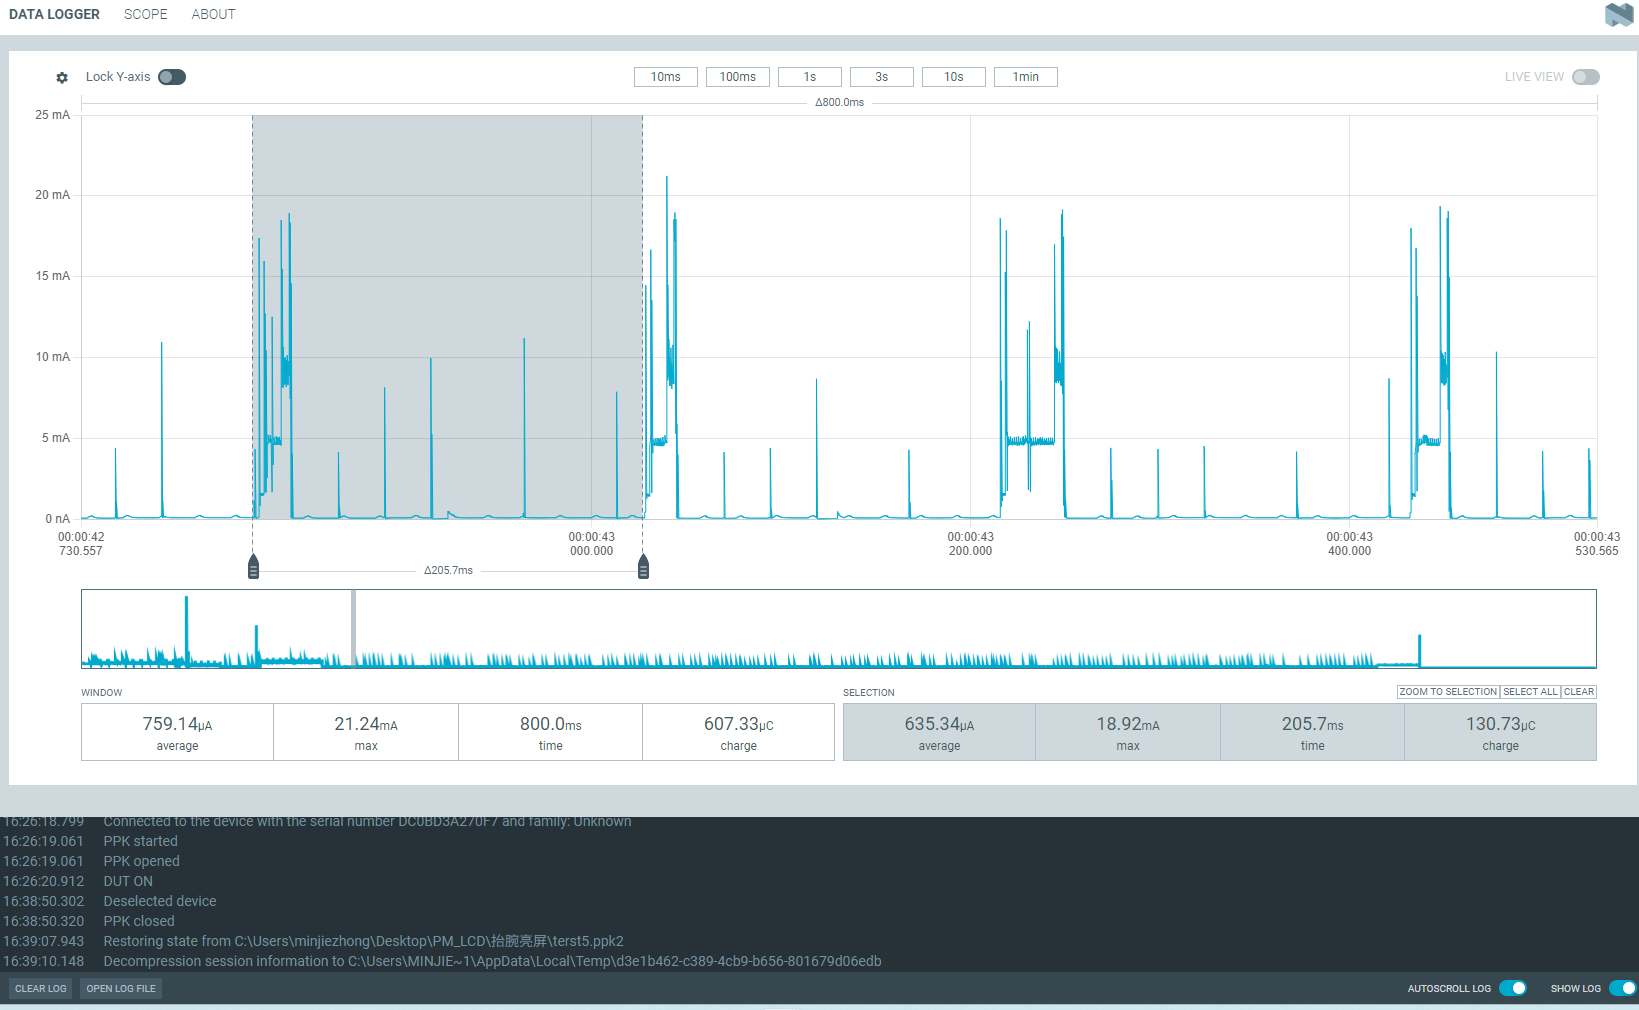Enable the Live View toggle
The height and width of the screenshot is (1010, 1639).
(x=1585, y=77)
